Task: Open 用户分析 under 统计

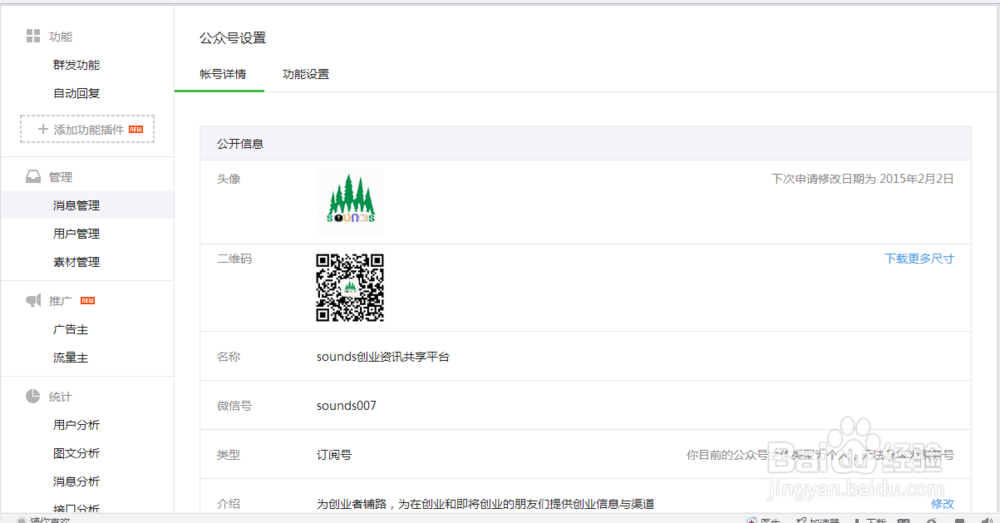Action: click(77, 425)
